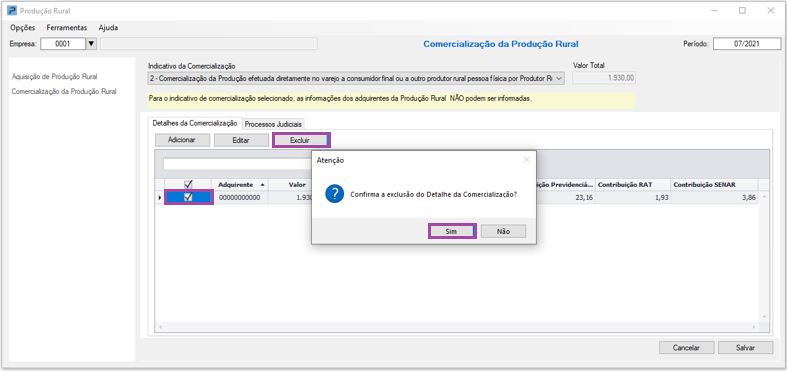The width and height of the screenshot is (787, 371).
Task: Click the RAT cell with value 1,93
Action: [632, 197]
